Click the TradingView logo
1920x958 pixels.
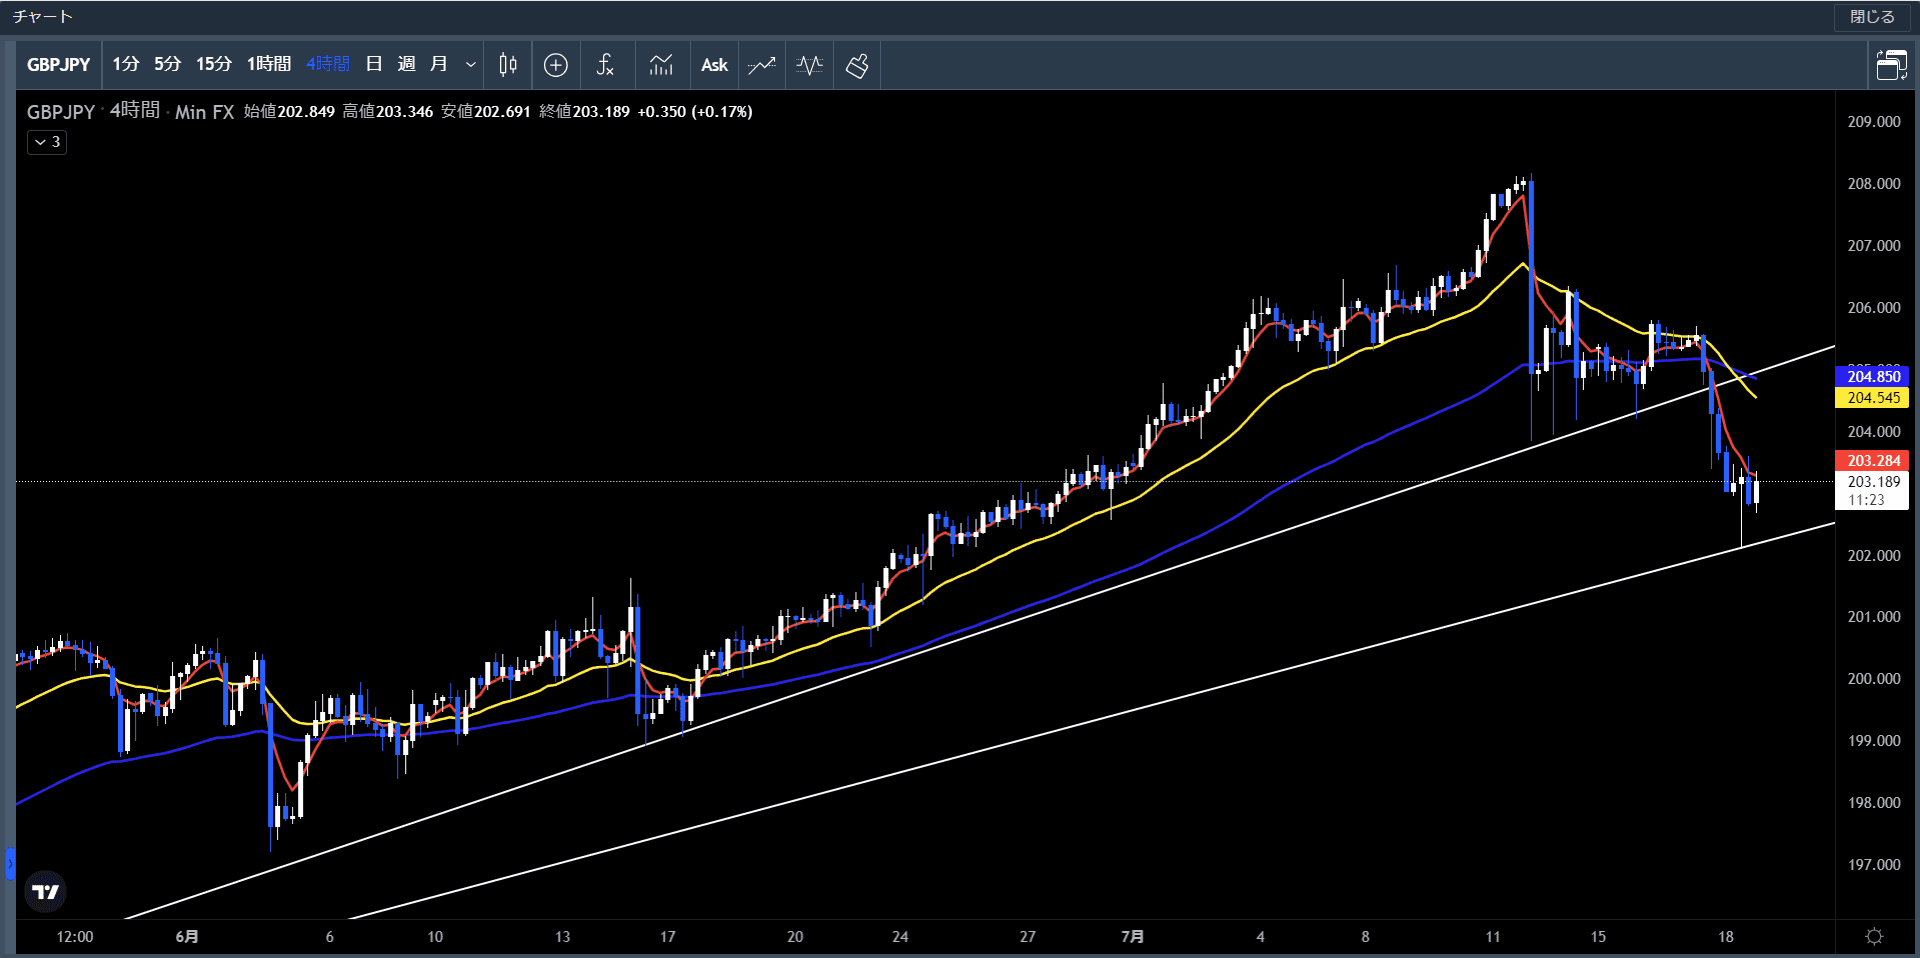[45, 891]
